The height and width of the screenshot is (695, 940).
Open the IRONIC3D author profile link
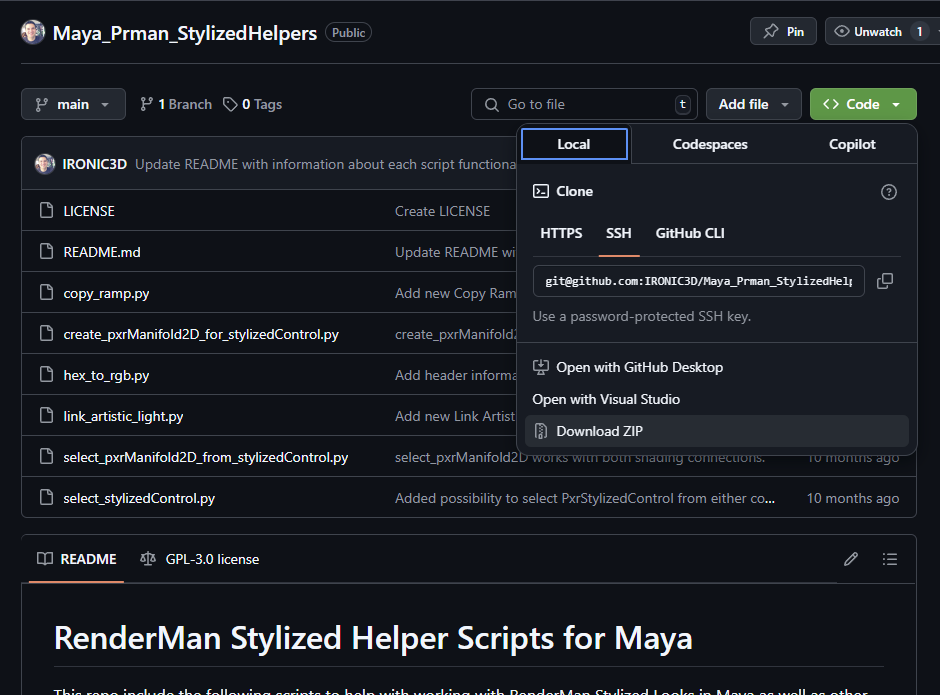coord(95,164)
